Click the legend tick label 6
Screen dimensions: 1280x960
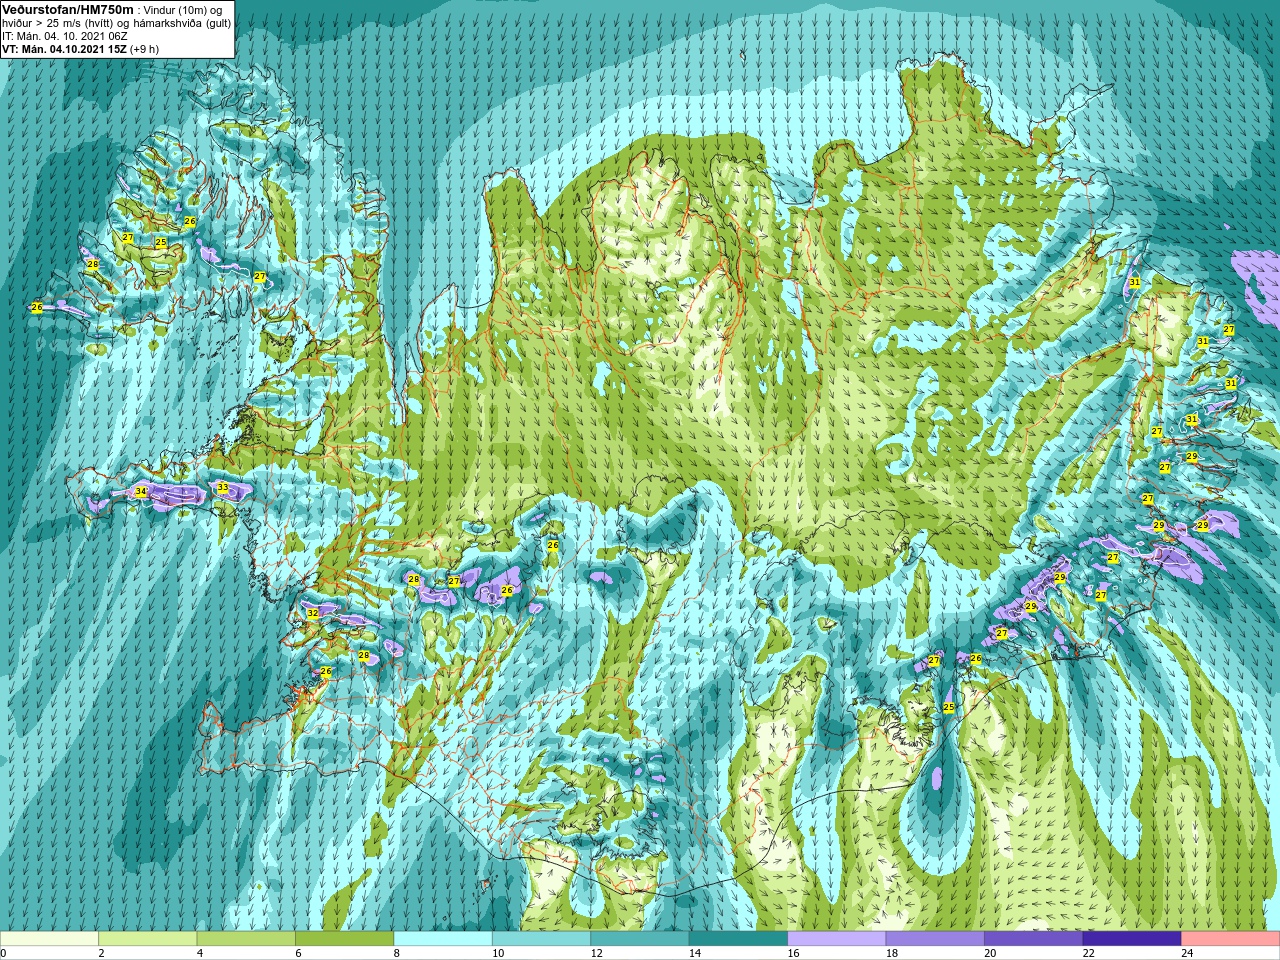[x=299, y=953]
